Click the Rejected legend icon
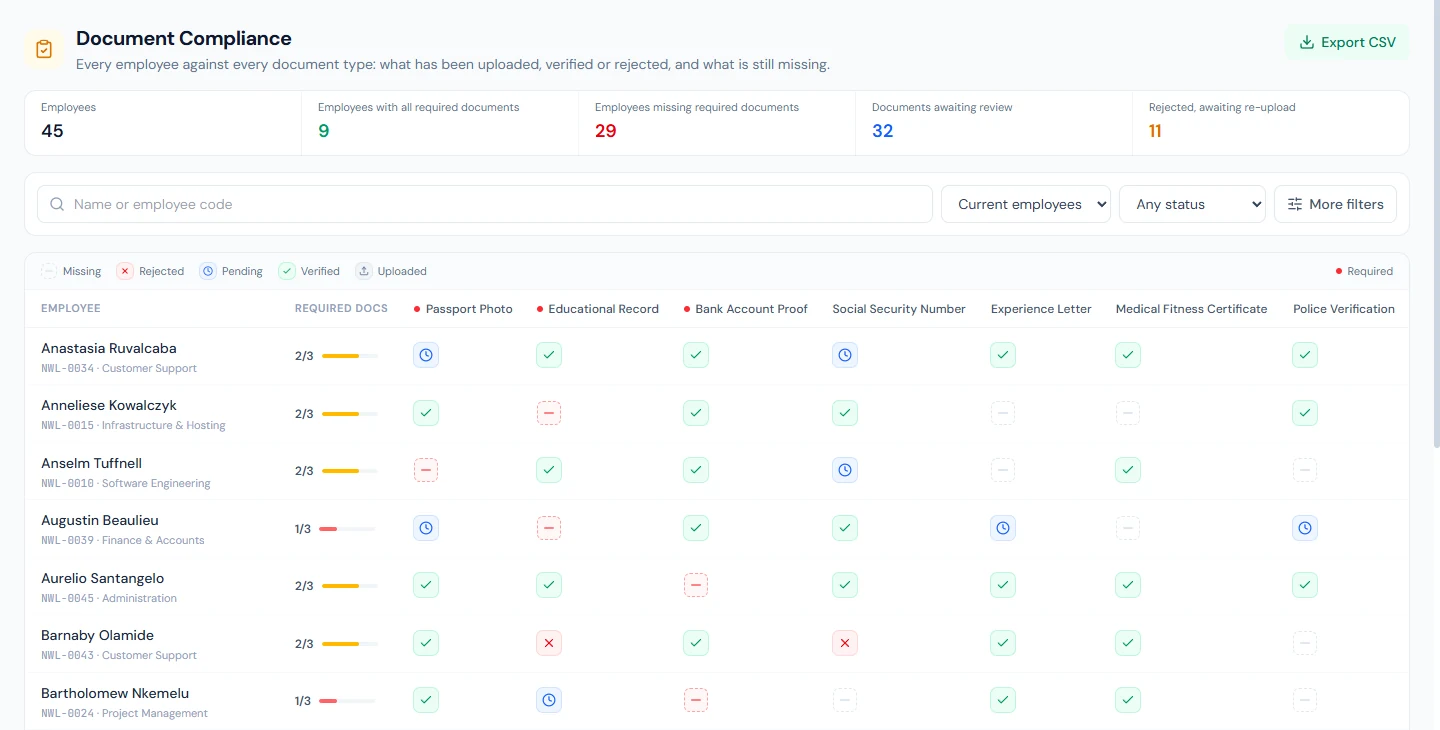Screen dimensions: 1440x730 pos(125,271)
